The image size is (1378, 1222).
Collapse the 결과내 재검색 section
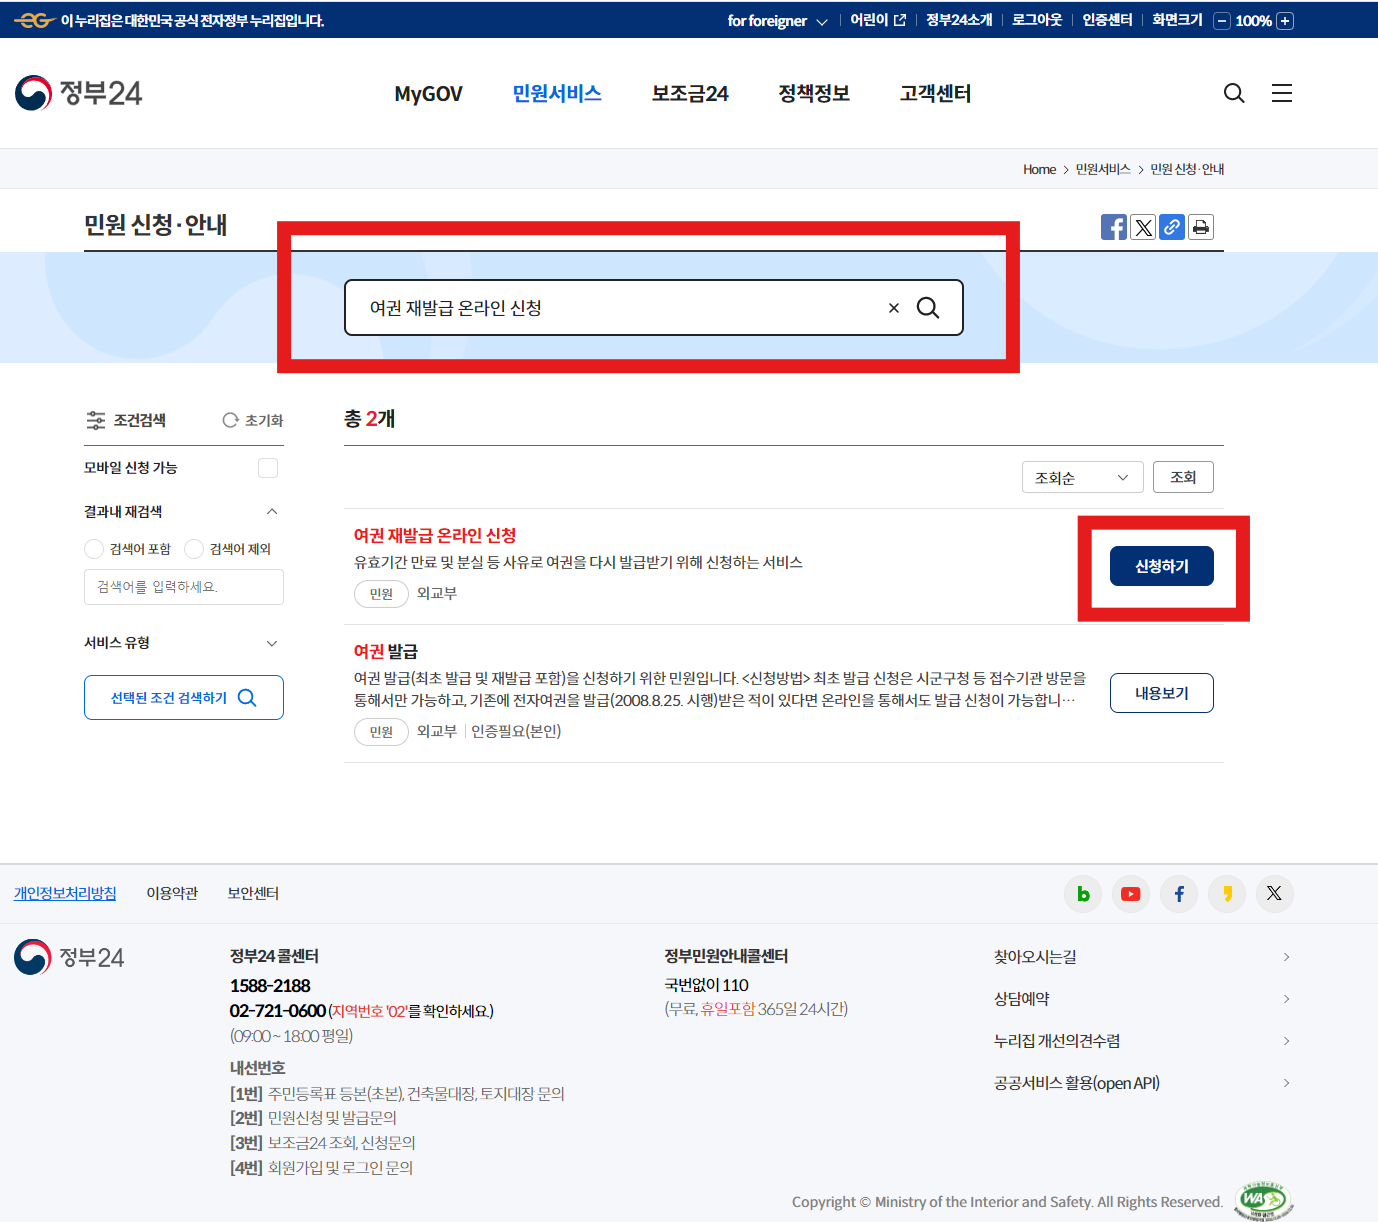[x=271, y=511]
